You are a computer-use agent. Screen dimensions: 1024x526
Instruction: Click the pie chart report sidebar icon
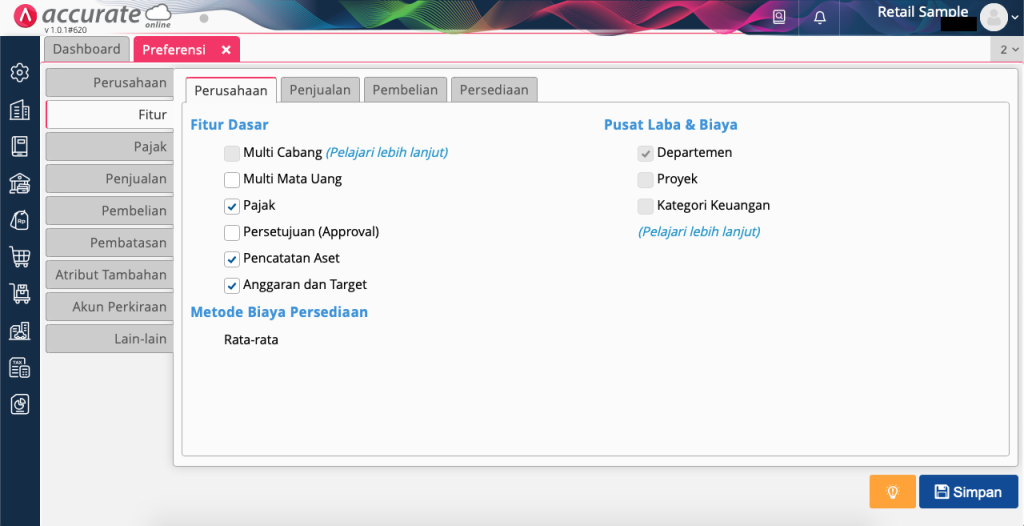(x=19, y=404)
